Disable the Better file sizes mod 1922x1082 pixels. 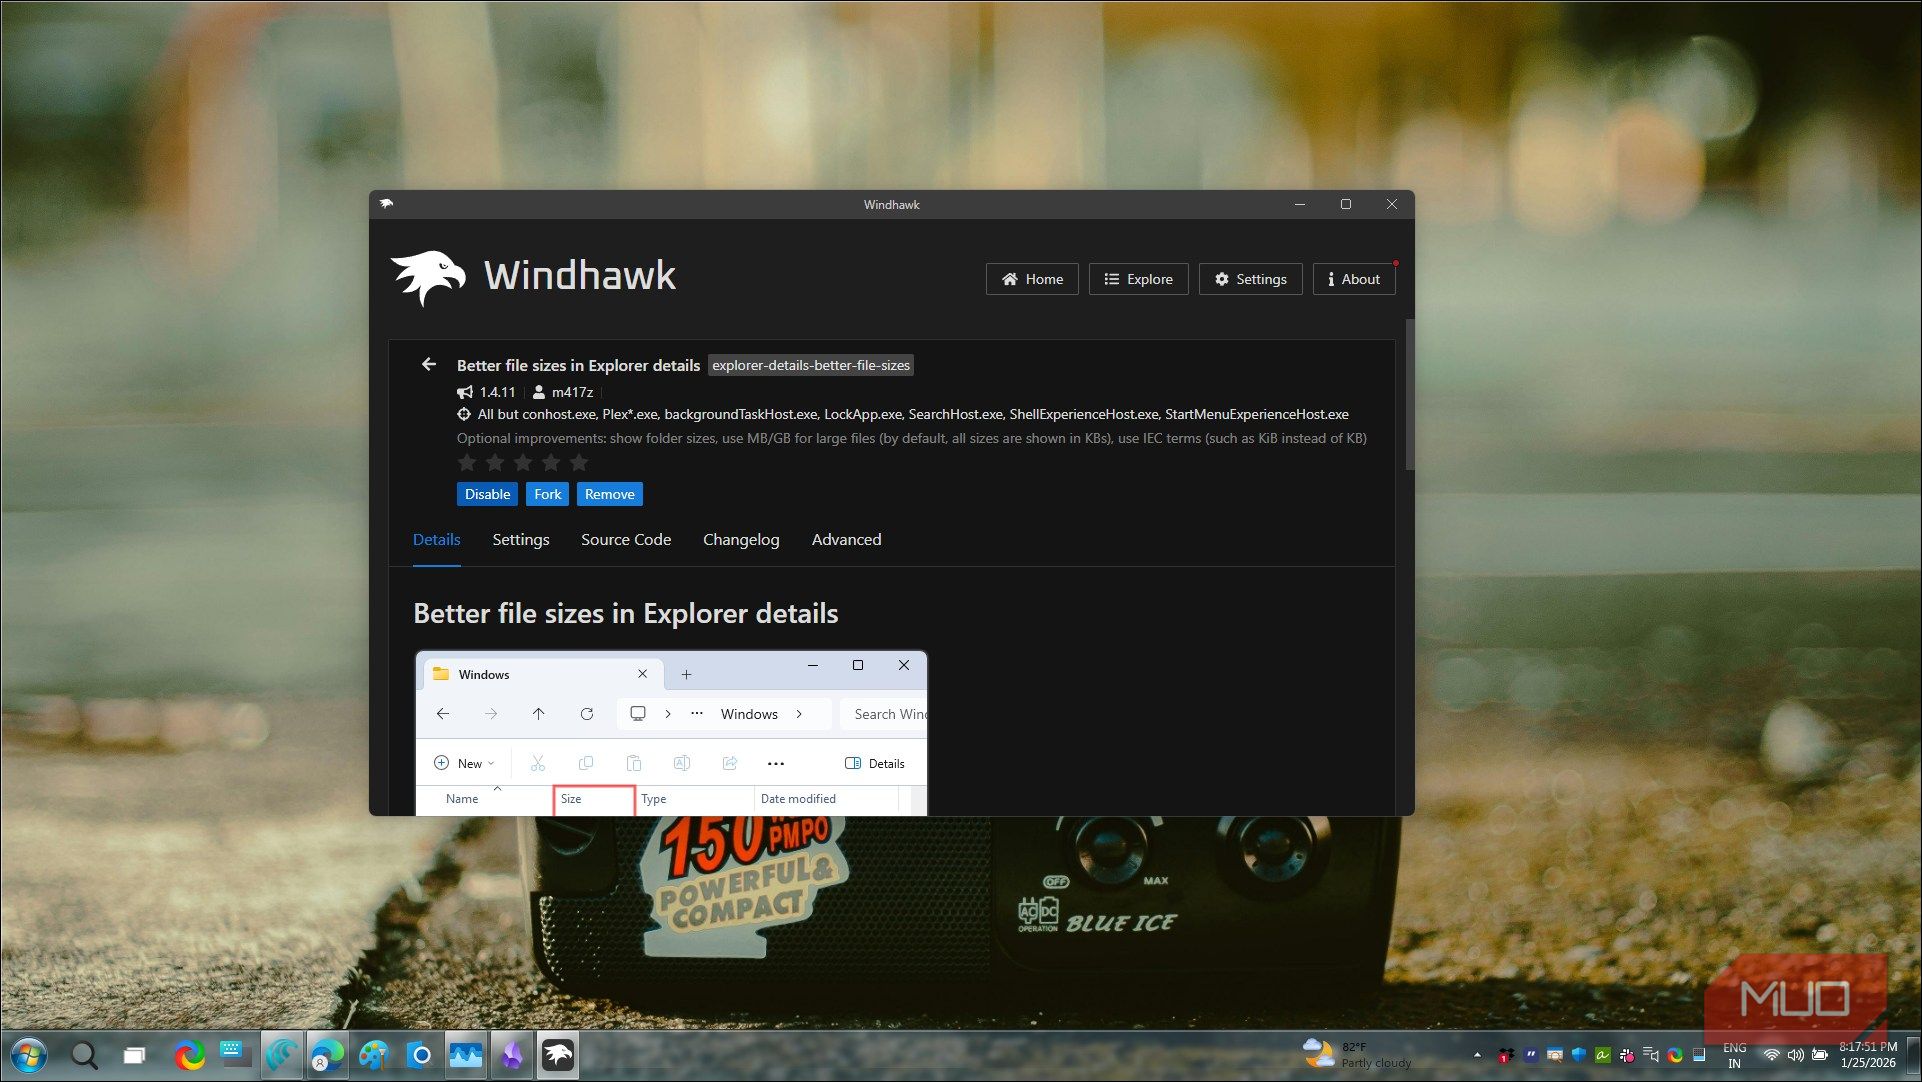487,494
